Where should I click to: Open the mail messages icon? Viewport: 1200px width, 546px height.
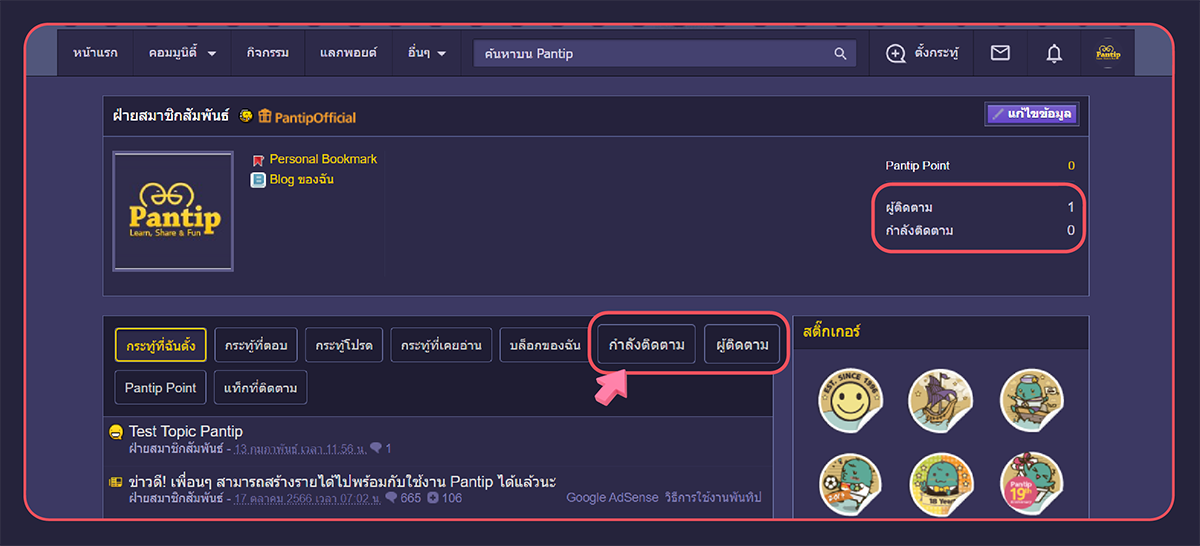[1000, 53]
